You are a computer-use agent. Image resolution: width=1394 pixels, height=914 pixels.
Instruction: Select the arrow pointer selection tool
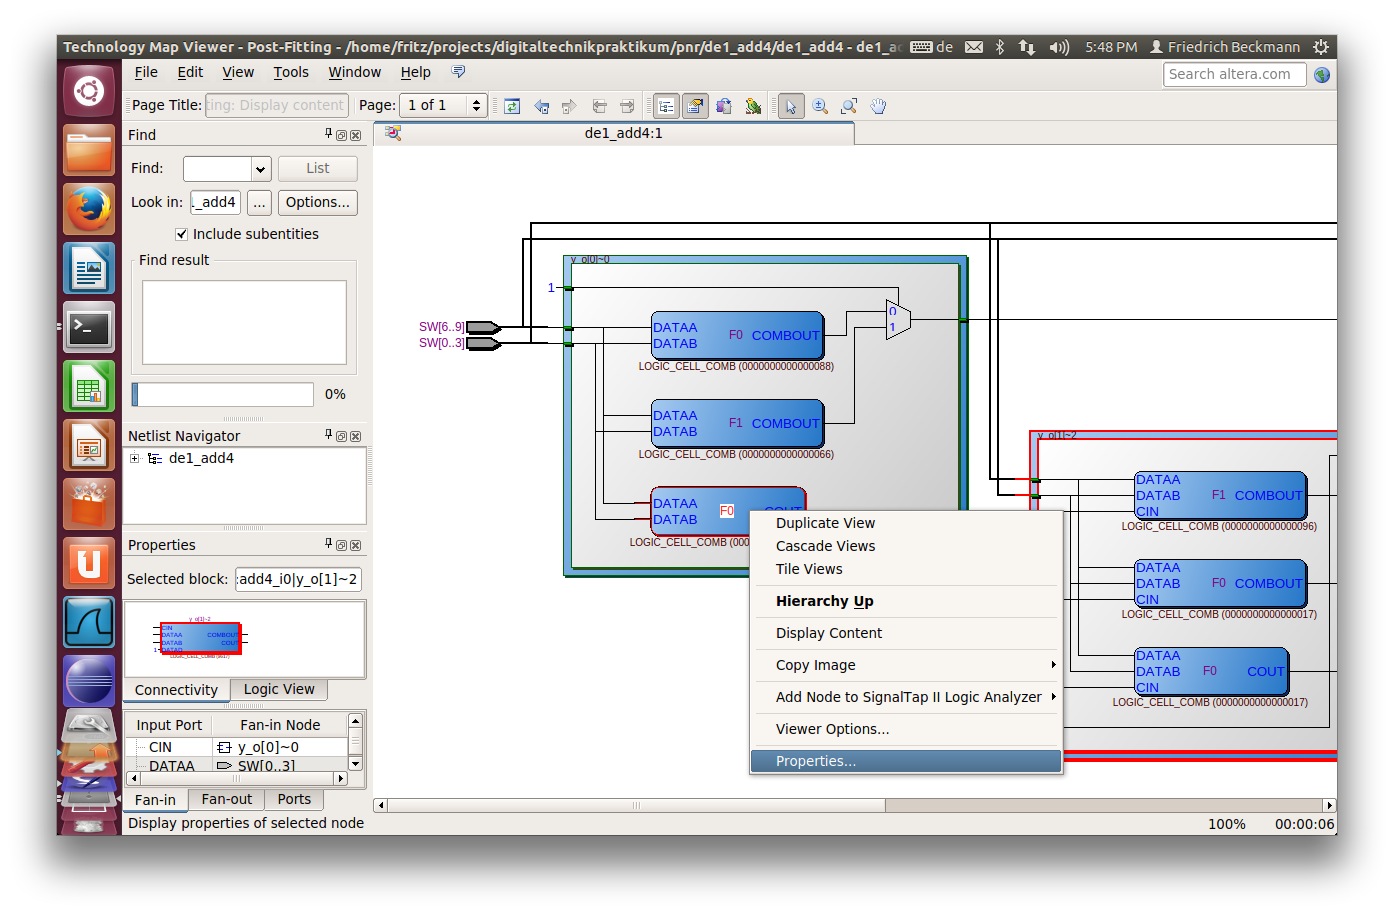click(x=791, y=106)
